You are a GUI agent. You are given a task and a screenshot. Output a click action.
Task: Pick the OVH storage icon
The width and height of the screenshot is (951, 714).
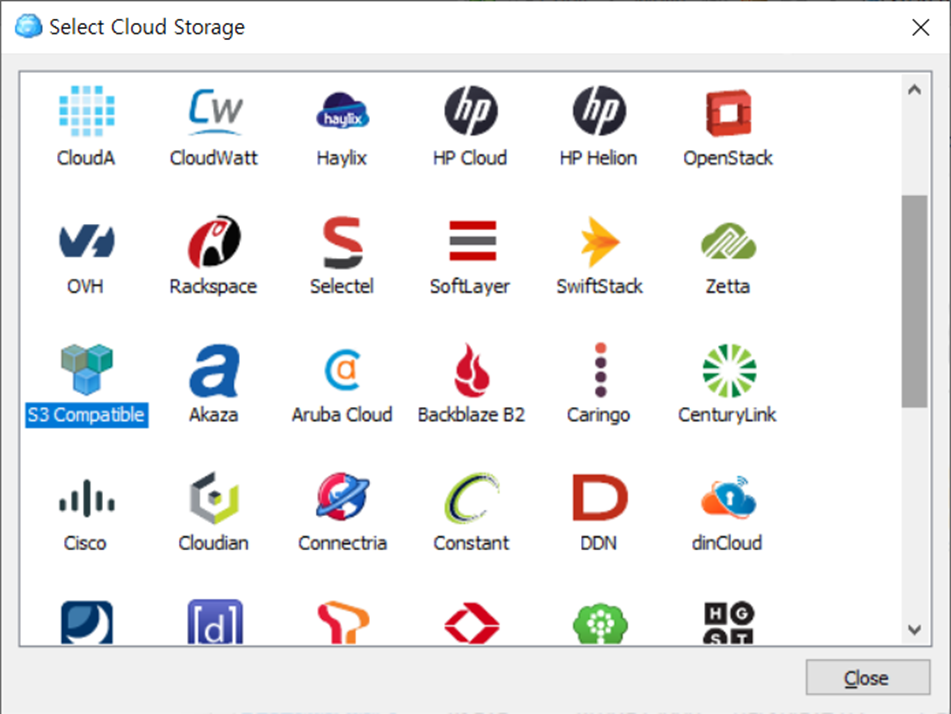click(86, 240)
